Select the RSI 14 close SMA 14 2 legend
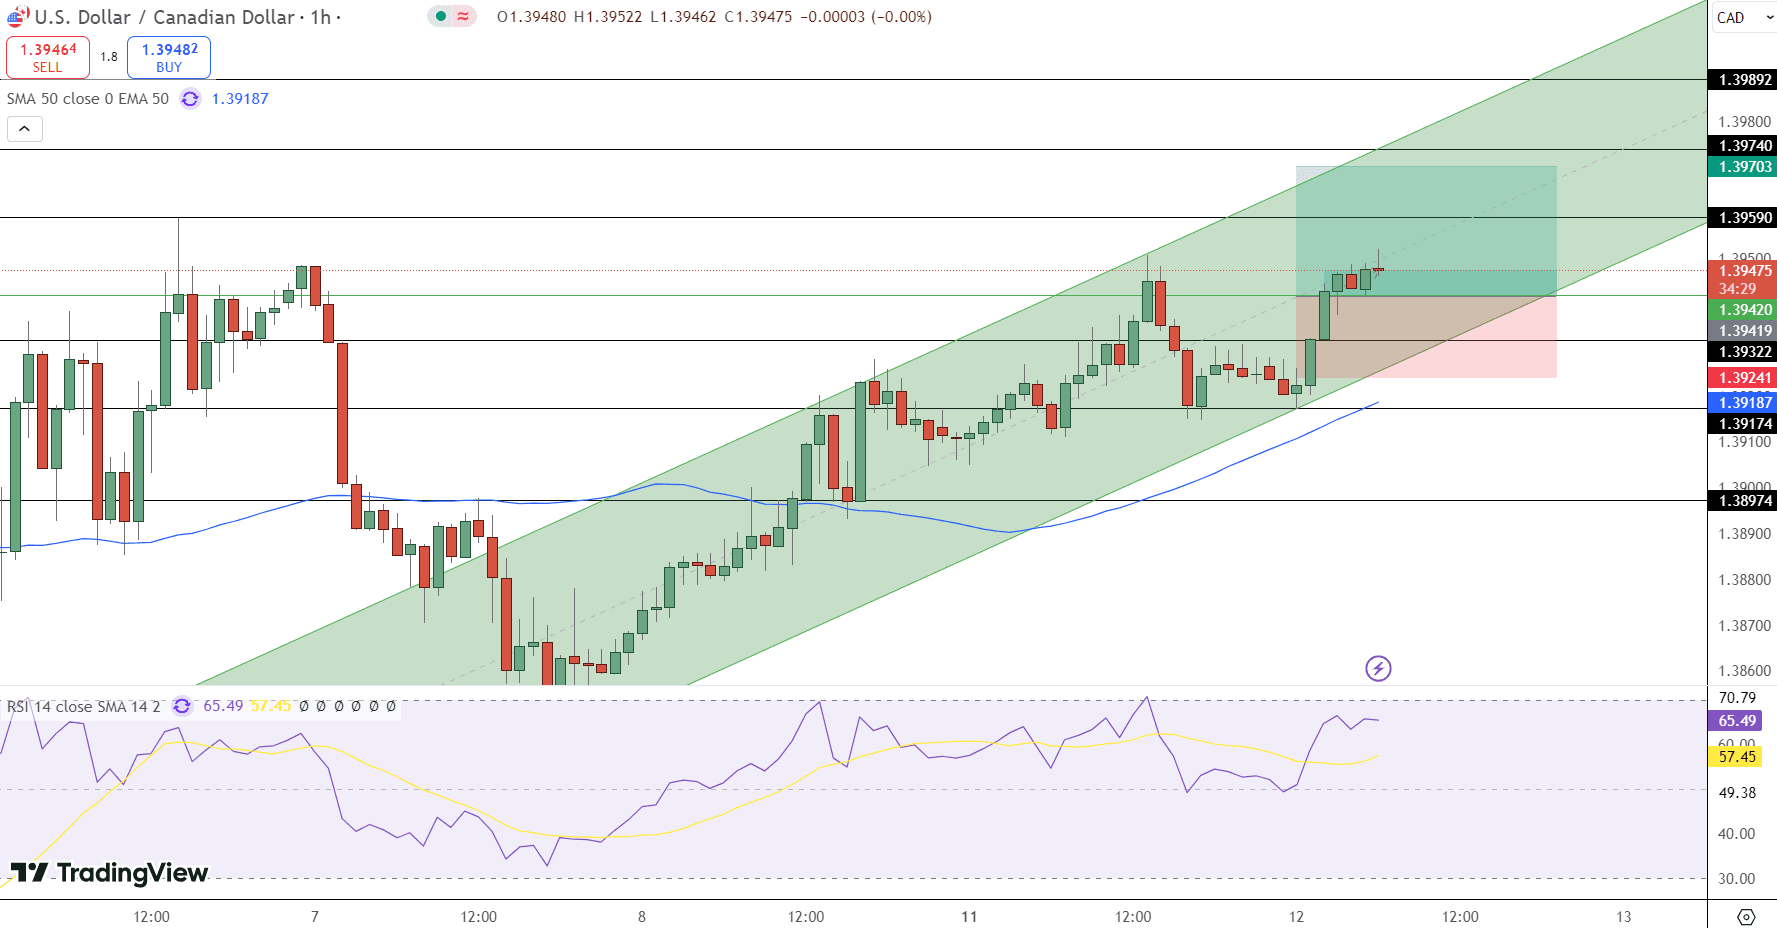Image resolution: width=1777 pixels, height=928 pixels. click(83, 706)
